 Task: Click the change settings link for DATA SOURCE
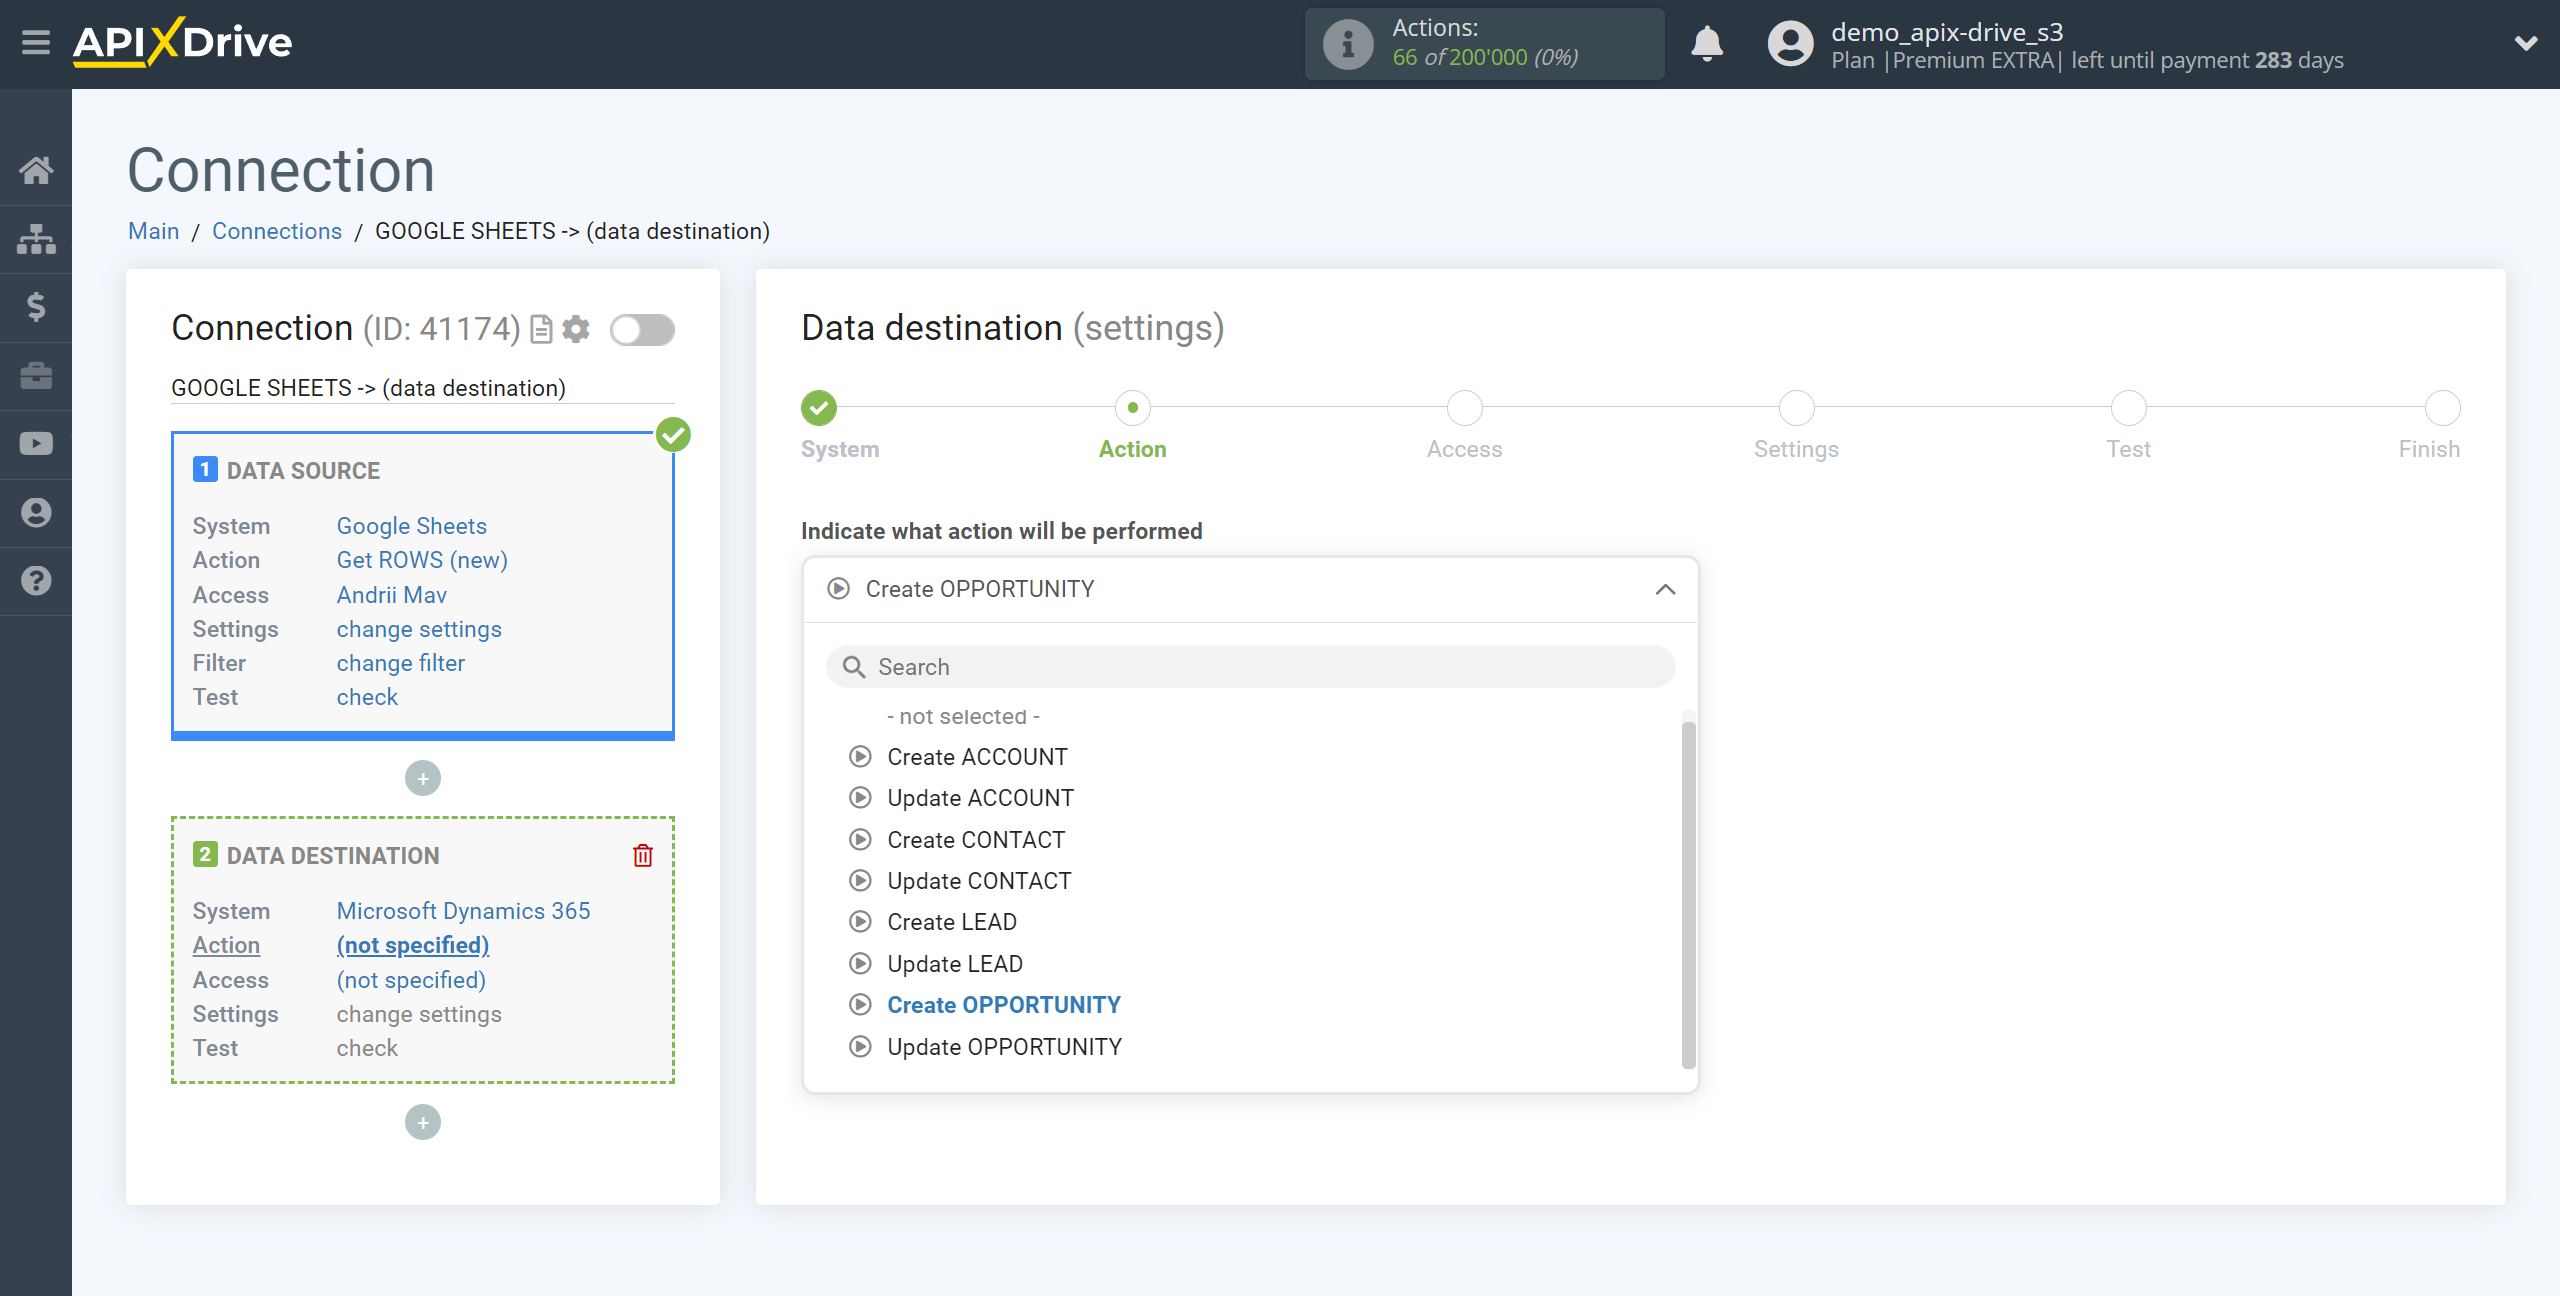418,628
